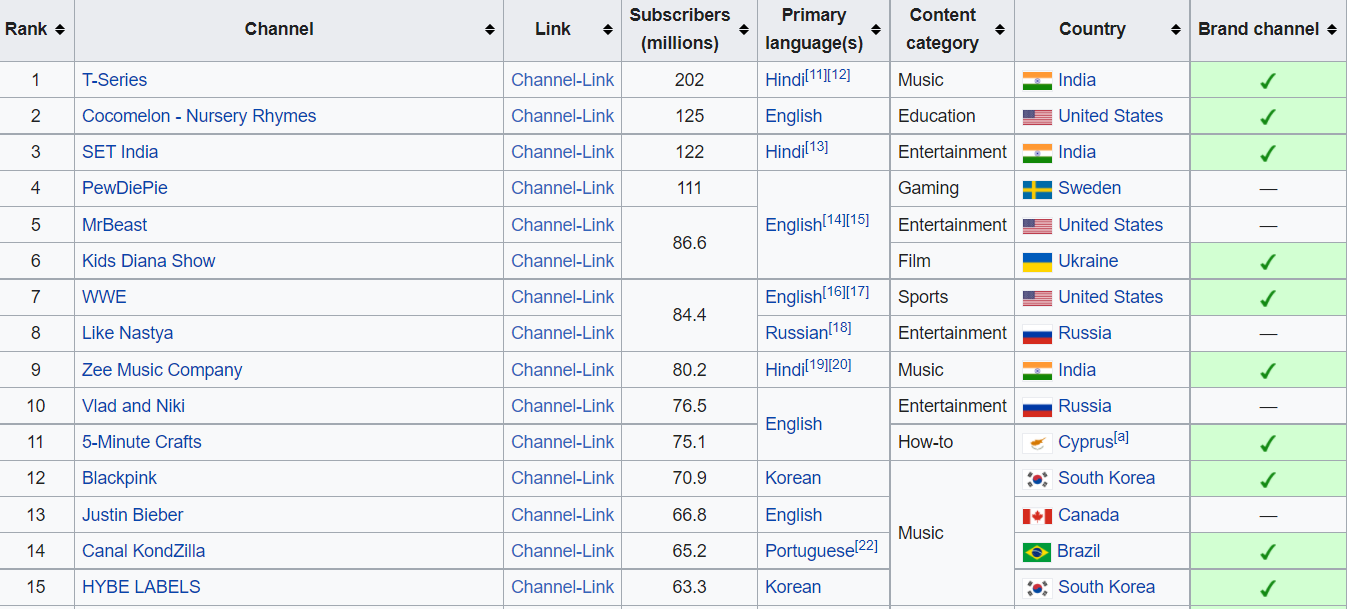This screenshot has width=1347, height=609.
Task: Click India flag in SET India row
Action: pos(1037,153)
